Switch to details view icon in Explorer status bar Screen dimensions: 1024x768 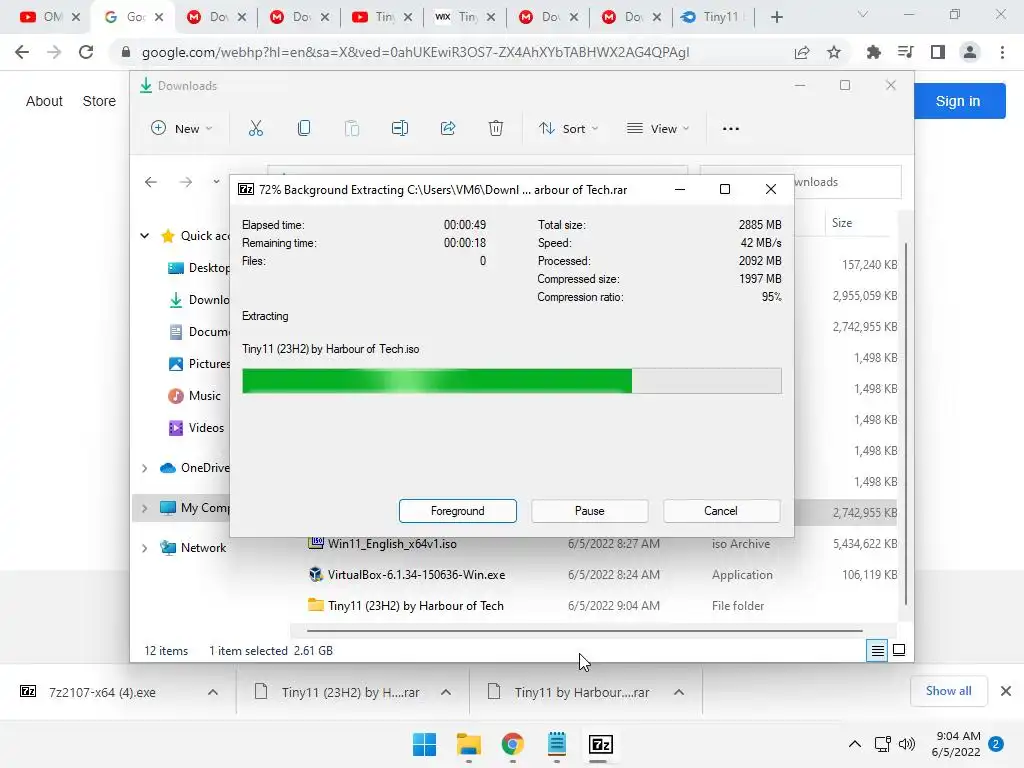(877, 650)
